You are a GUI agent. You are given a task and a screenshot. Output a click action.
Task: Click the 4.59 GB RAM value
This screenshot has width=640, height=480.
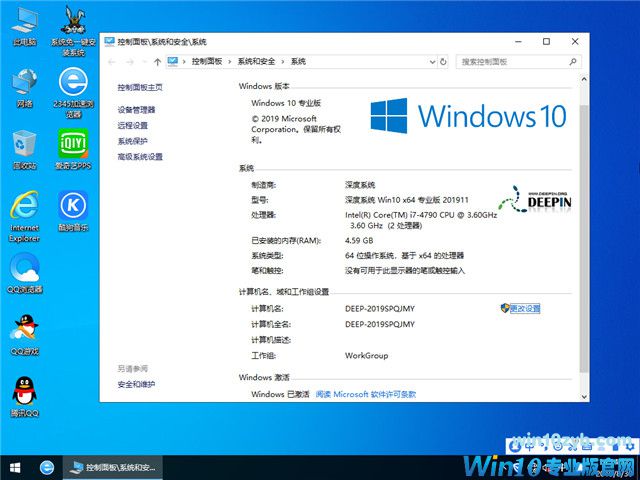click(359, 240)
